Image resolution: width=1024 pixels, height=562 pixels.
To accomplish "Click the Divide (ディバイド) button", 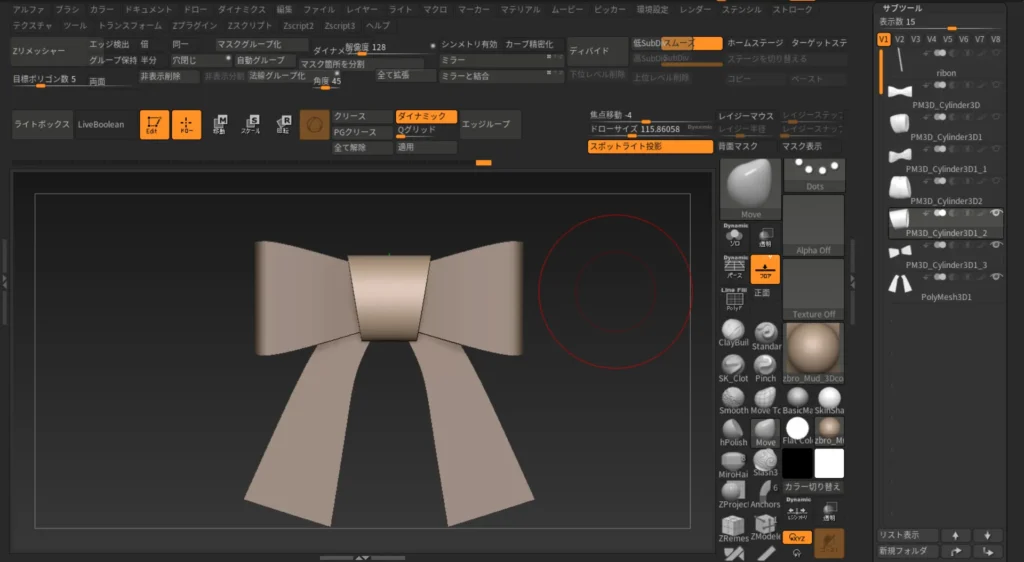I will point(596,49).
